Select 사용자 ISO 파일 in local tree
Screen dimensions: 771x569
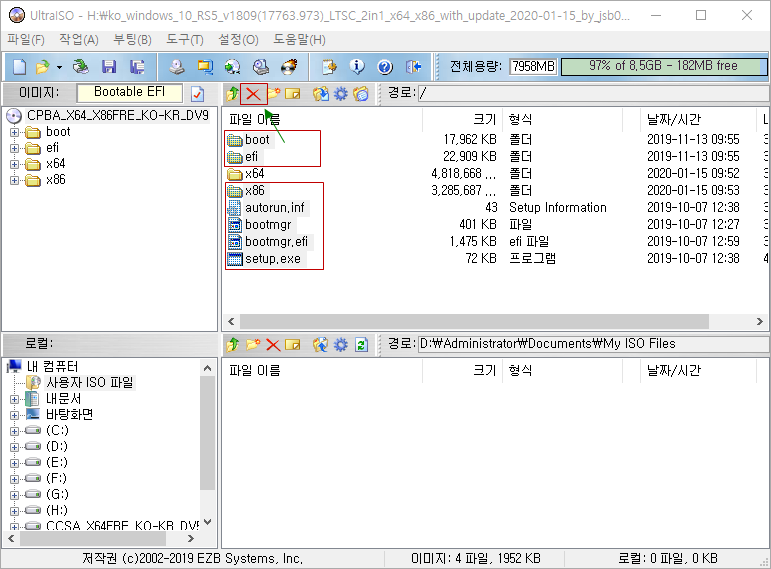tap(89, 383)
